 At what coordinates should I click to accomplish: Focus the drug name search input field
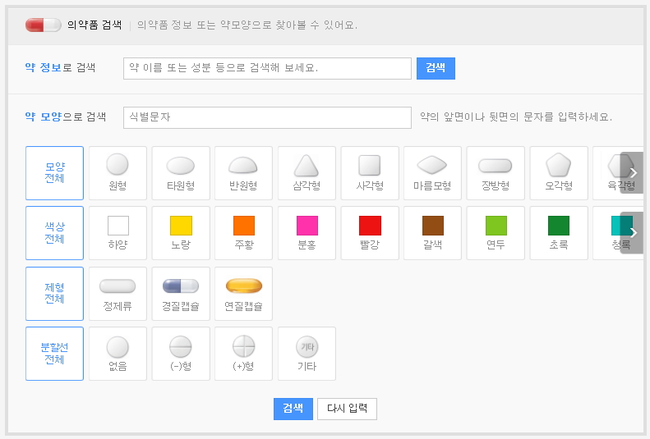click(x=267, y=68)
